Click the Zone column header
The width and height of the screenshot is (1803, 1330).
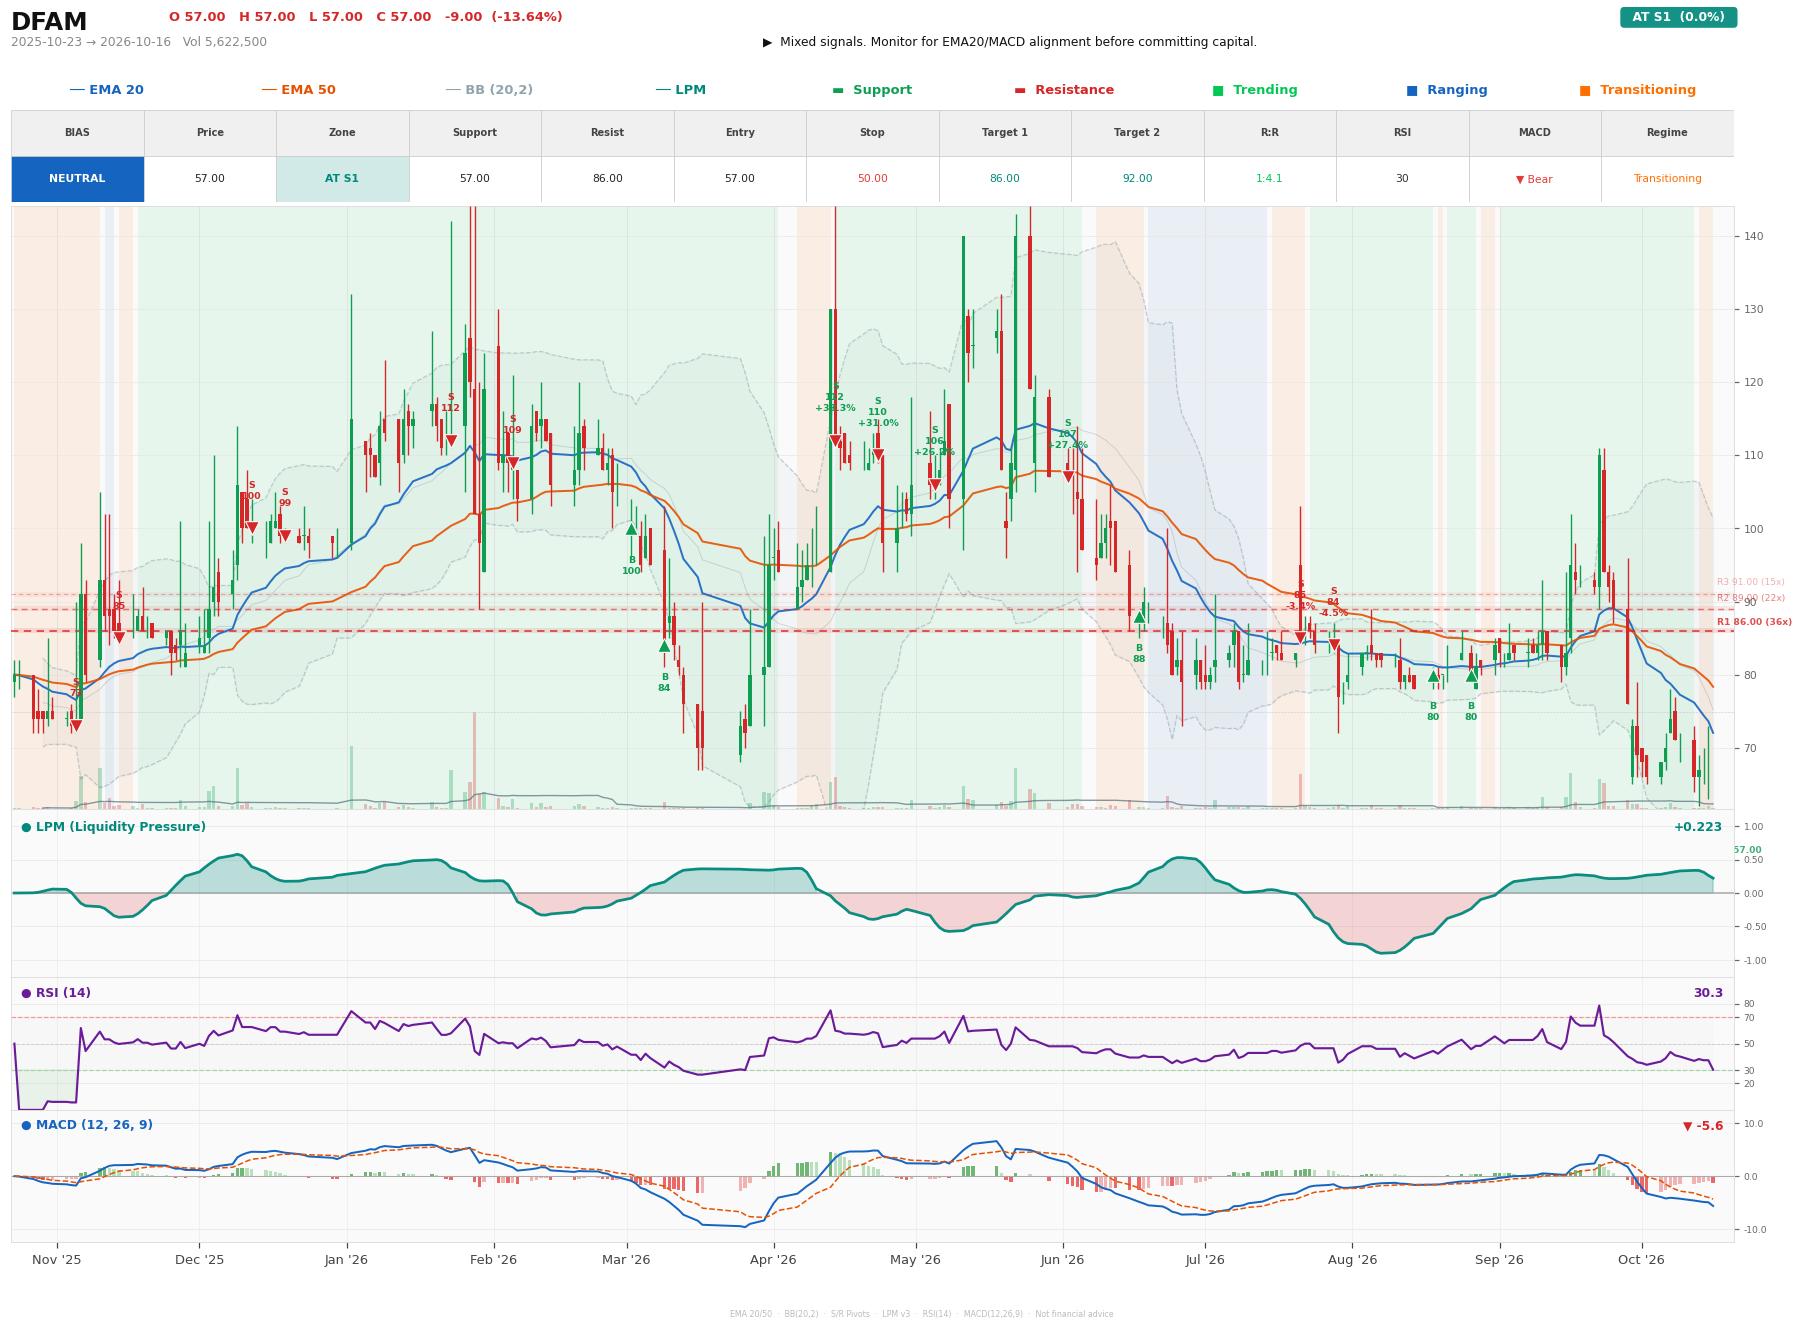[x=342, y=133]
